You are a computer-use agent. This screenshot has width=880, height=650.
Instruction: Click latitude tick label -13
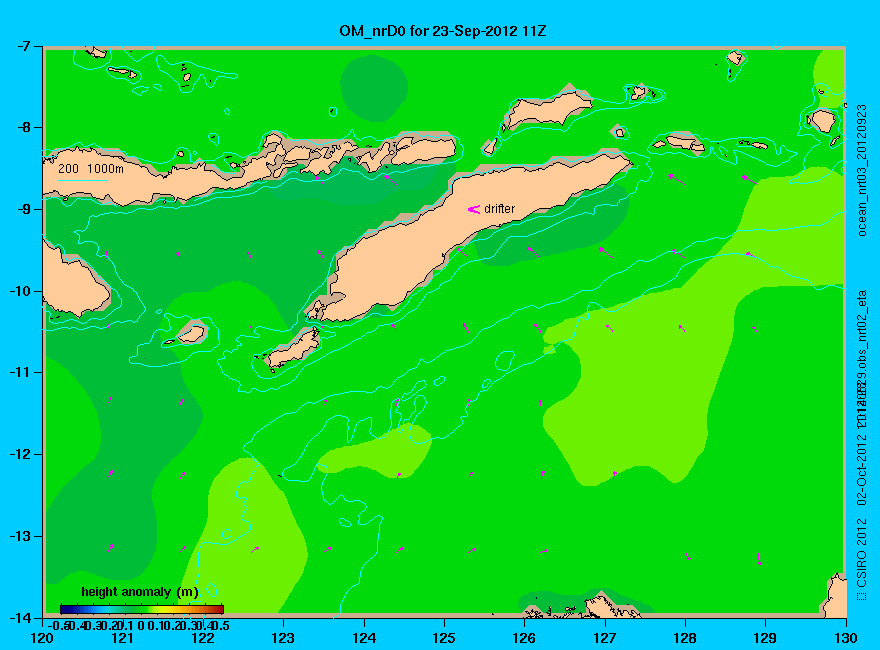coord(18,537)
